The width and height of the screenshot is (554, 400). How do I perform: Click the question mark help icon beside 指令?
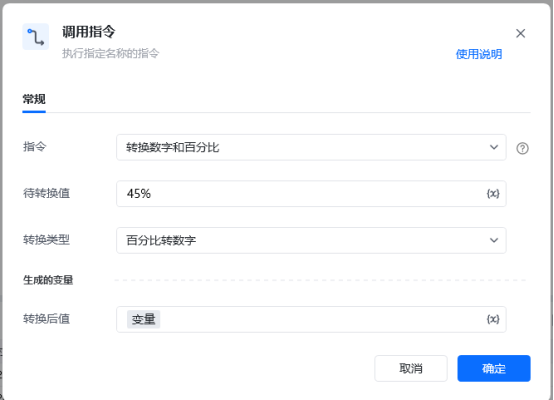(x=522, y=148)
